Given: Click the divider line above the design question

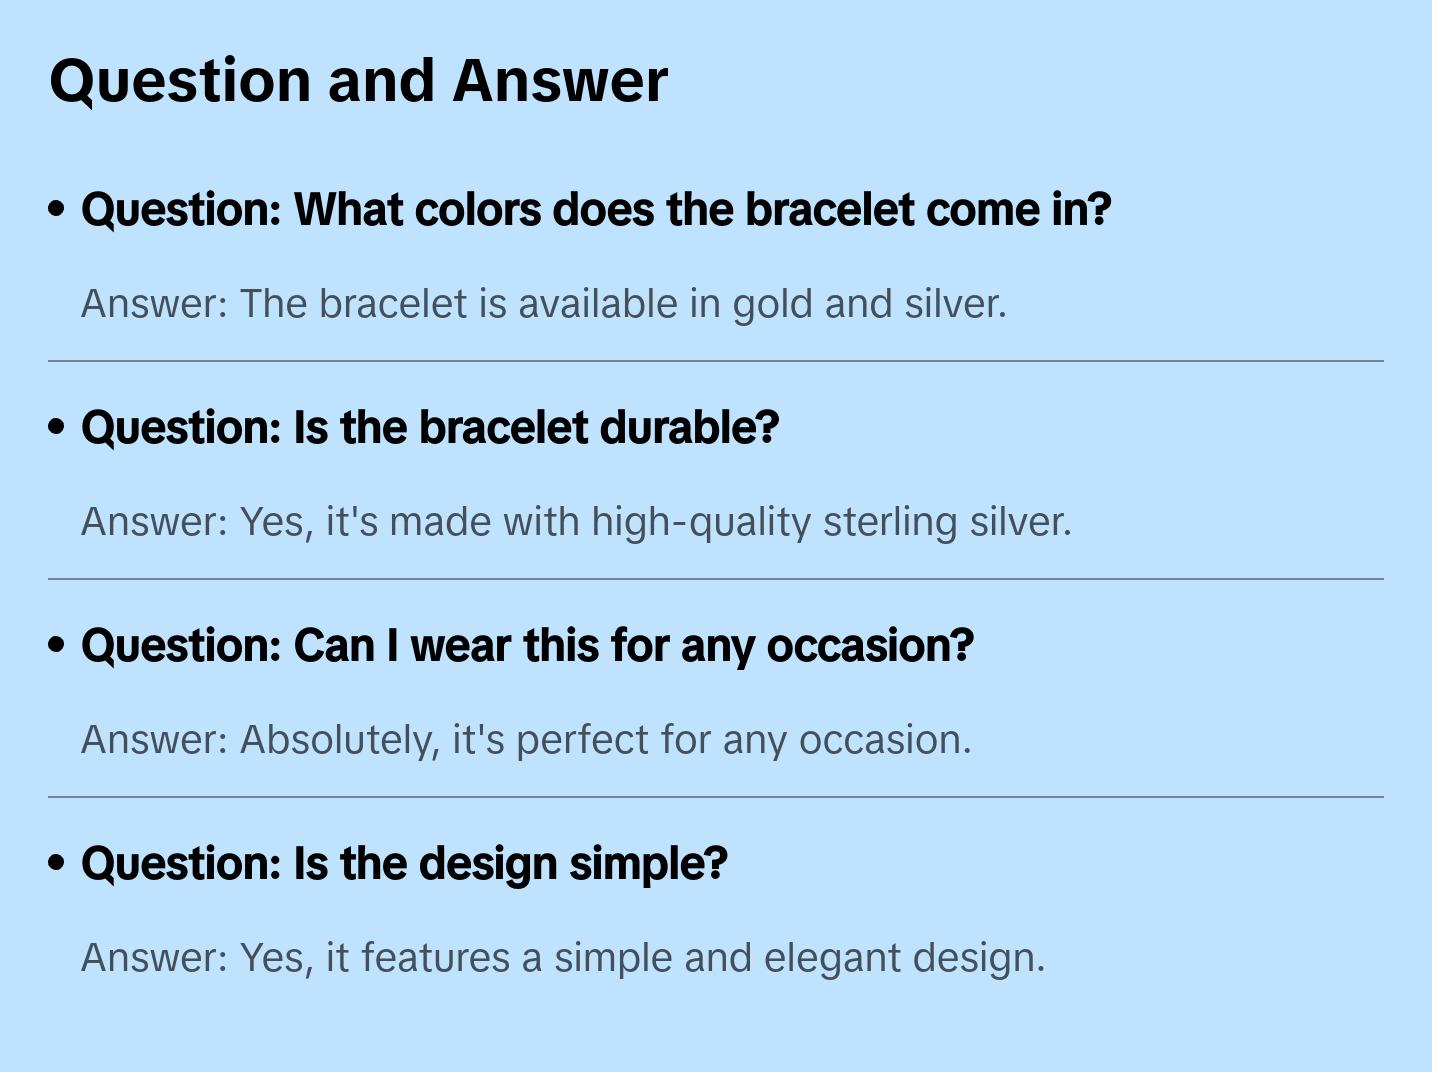Looking at the screenshot, I should coord(715,797).
